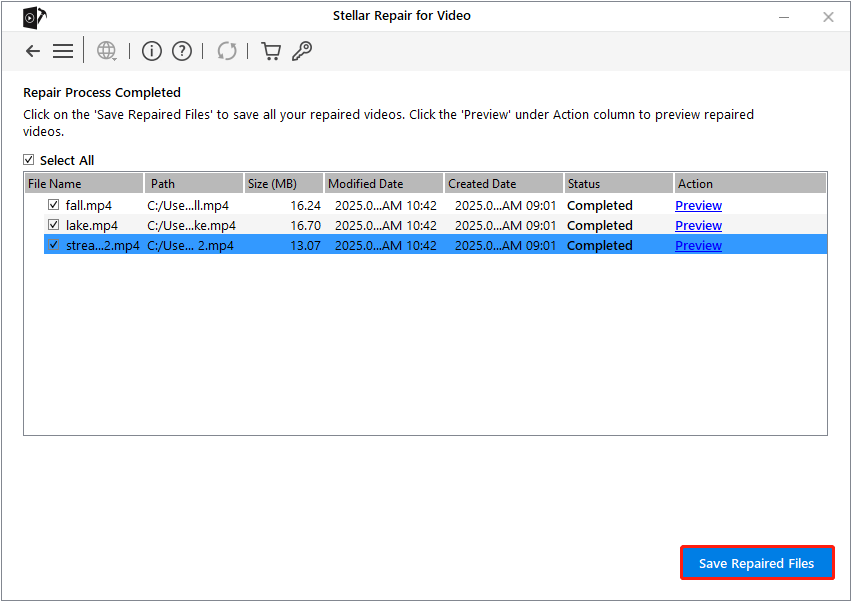Viewport: 853px width, 604px height.
Task: Select the strea...2.mp4 file name
Action: (103, 245)
